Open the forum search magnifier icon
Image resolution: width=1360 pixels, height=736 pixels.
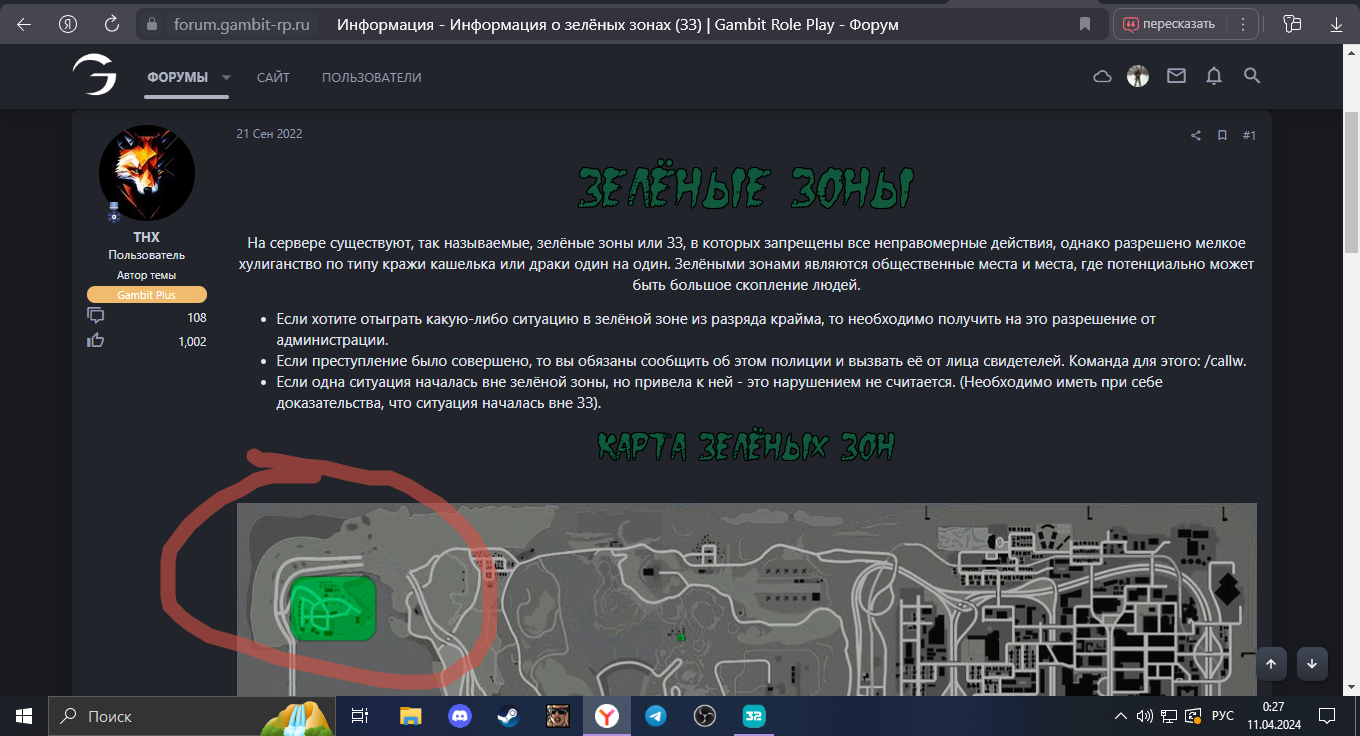1251,76
